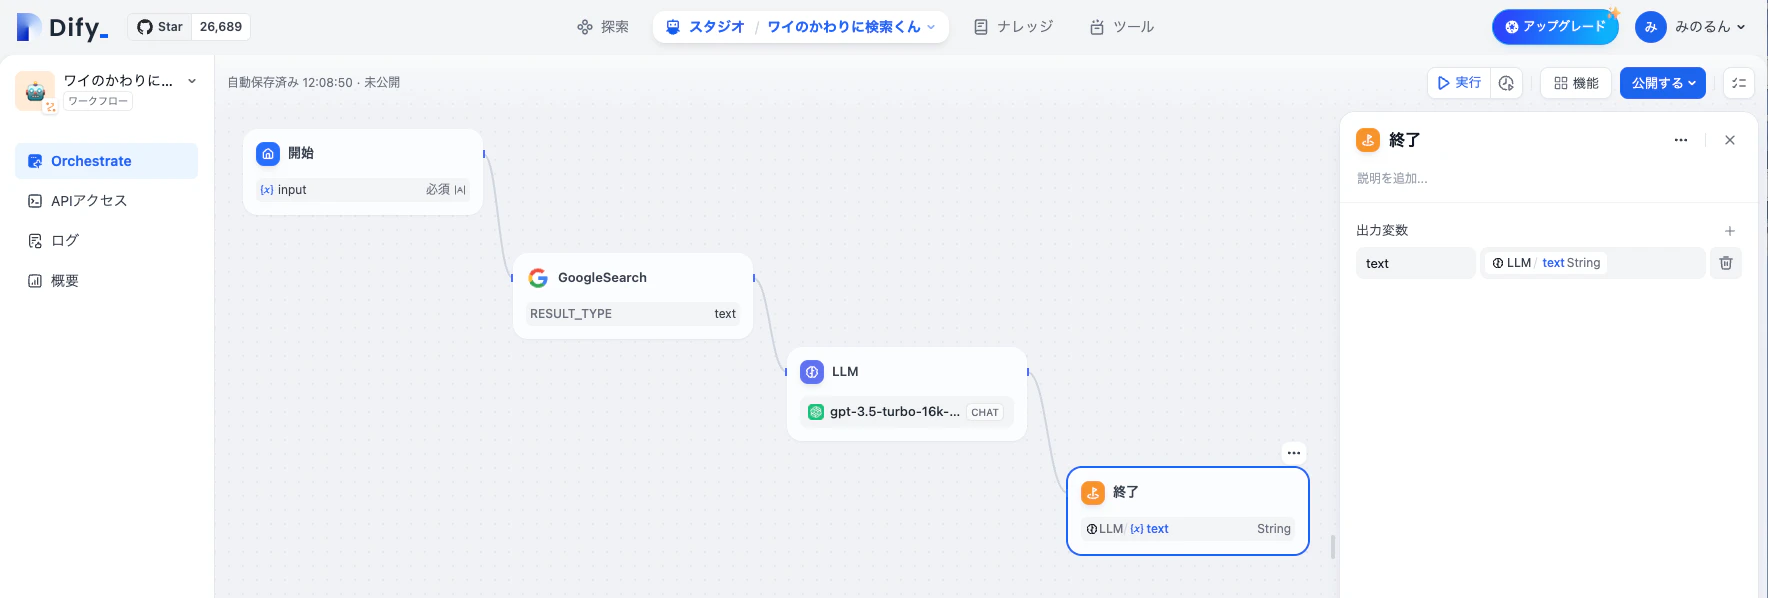Click the APIアクセス terminal icon

click(x=35, y=201)
